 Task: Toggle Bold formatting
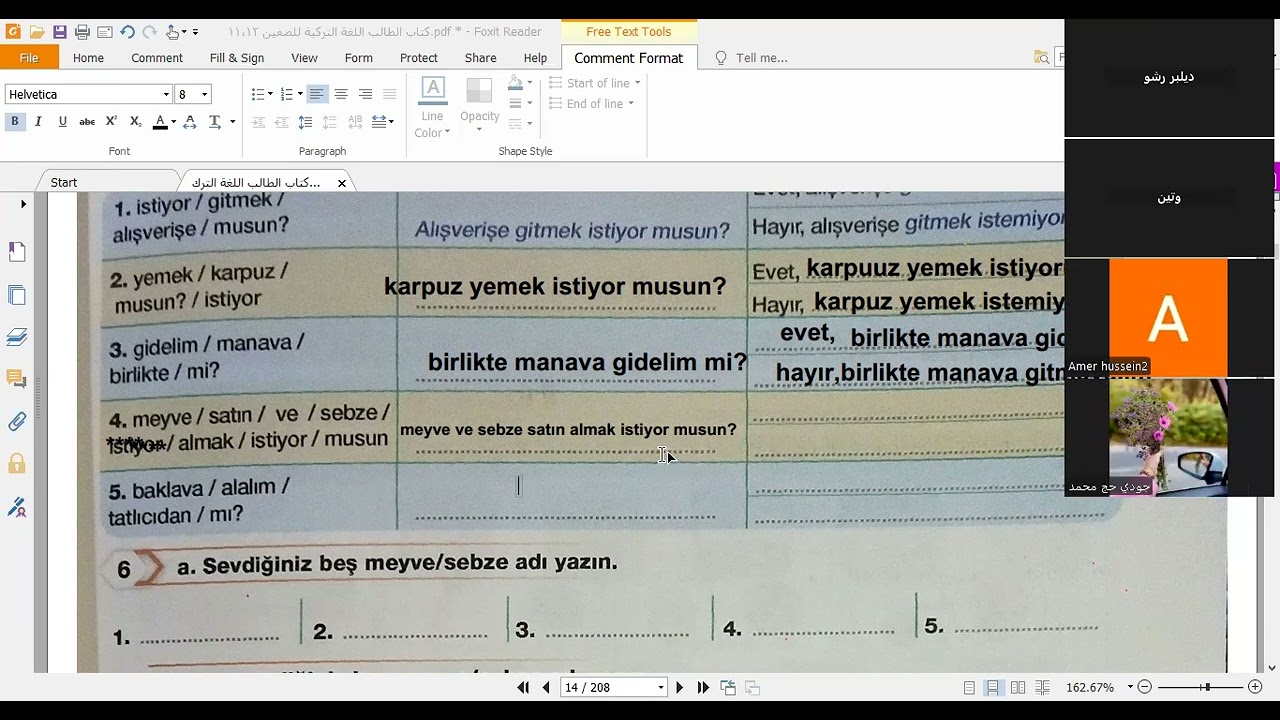15,121
